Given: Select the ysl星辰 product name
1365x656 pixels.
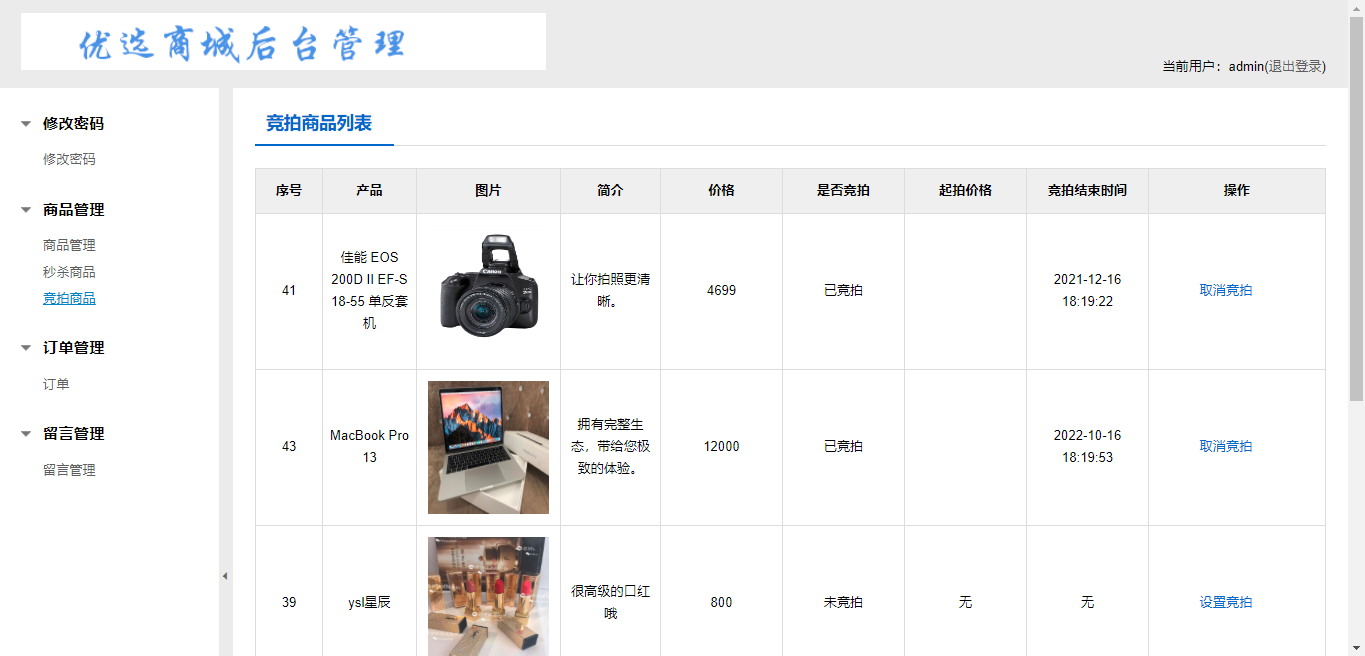Looking at the screenshot, I should point(369,602).
